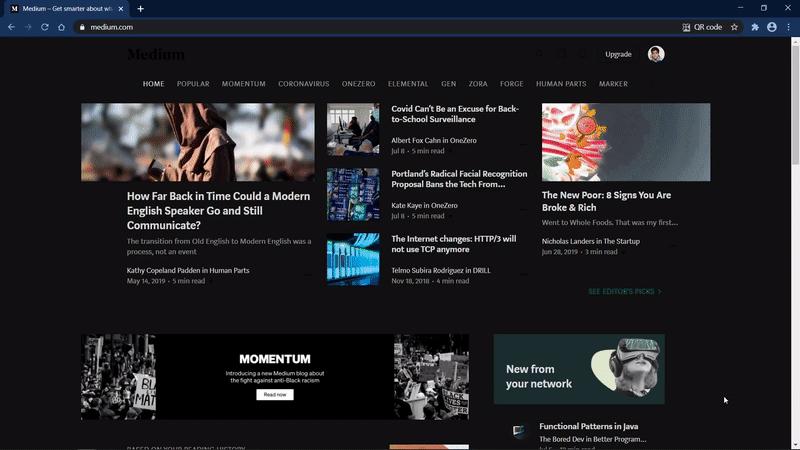Open the Medium user avatar menu
The height and width of the screenshot is (450, 800).
pyautogui.click(x=656, y=54)
